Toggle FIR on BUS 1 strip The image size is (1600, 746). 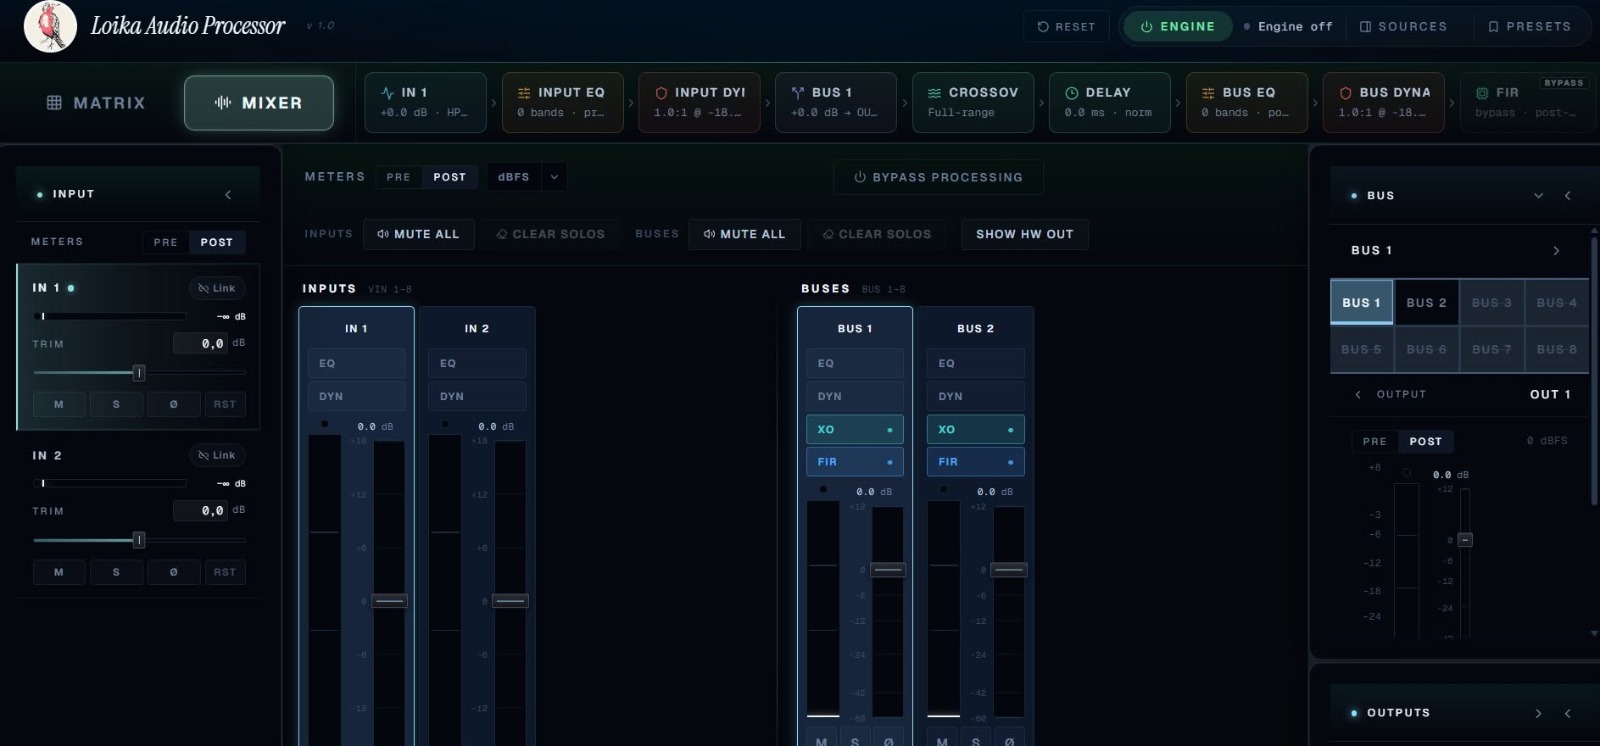tap(855, 462)
